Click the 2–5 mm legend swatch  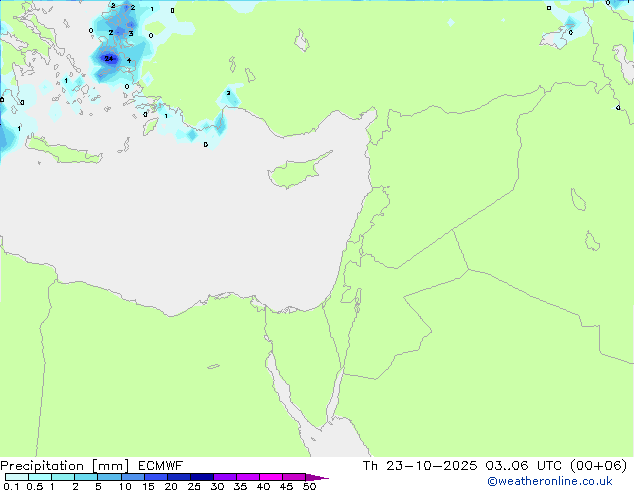[86, 477]
